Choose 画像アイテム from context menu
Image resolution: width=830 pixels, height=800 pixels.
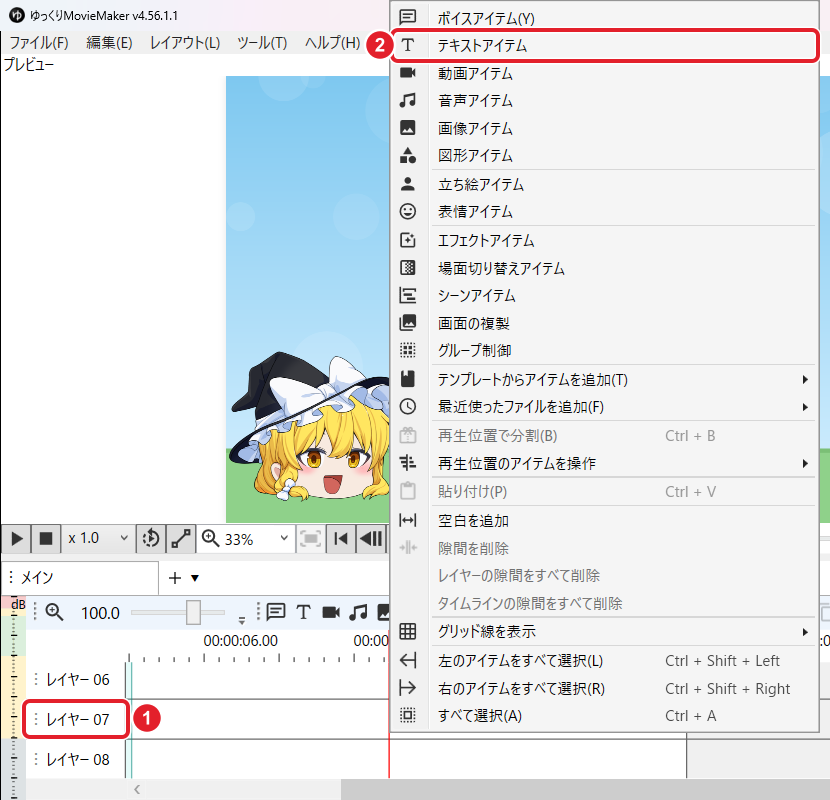click(604, 128)
